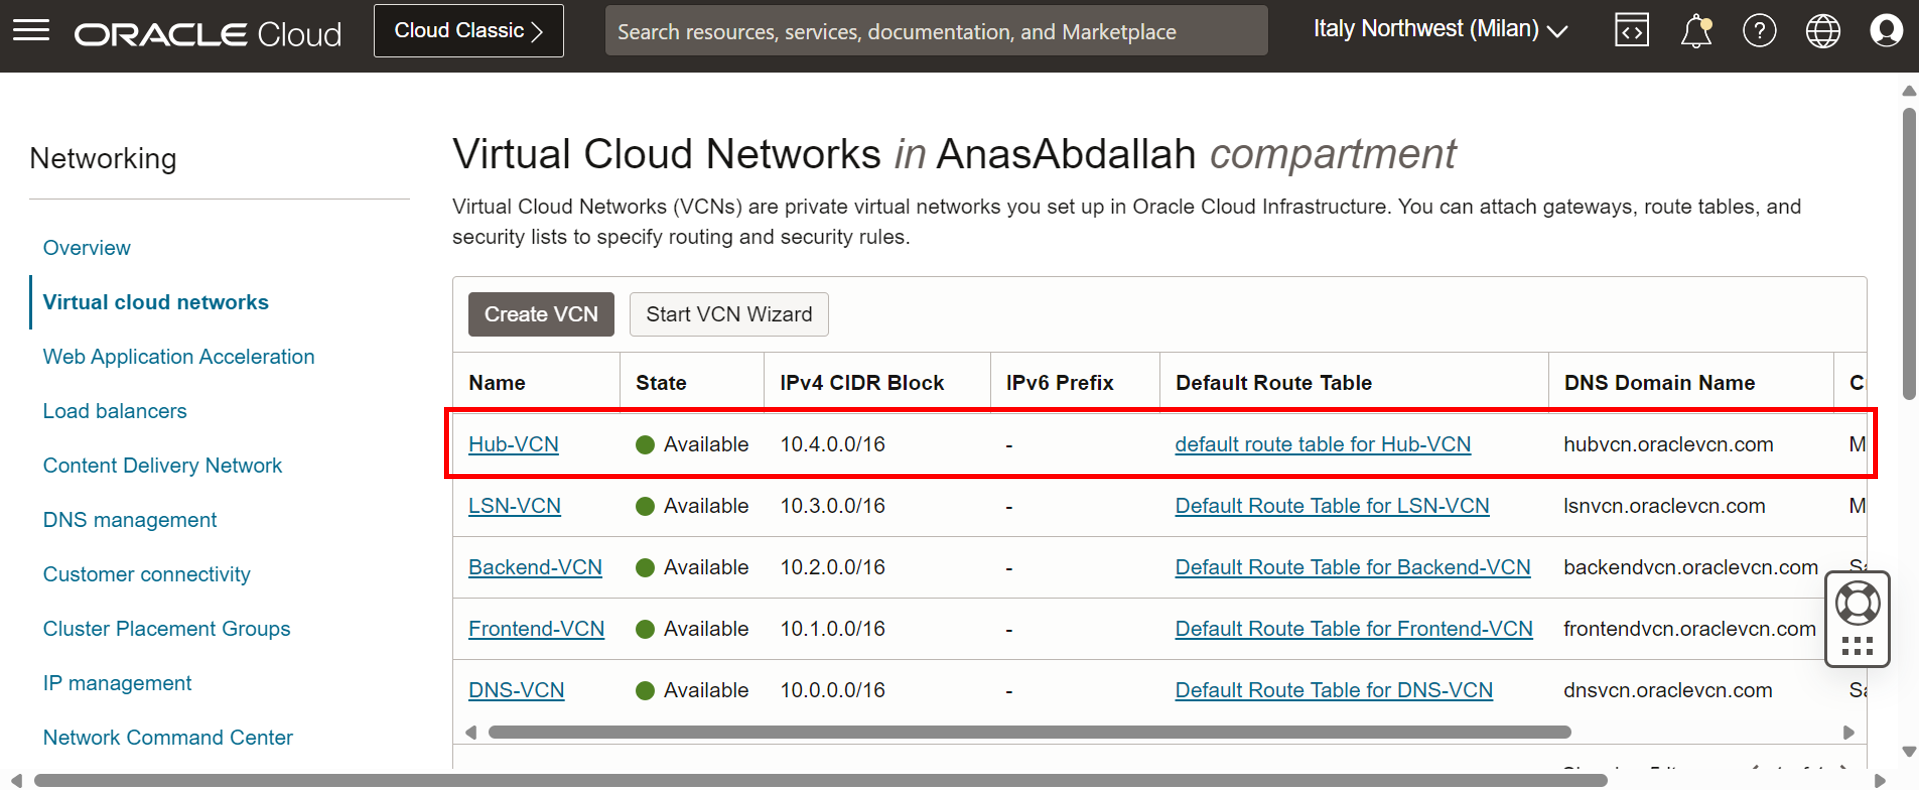Viewport: 1919px width, 790px height.
Task: Click the support widget grid dots
Action: (1857, 647)
